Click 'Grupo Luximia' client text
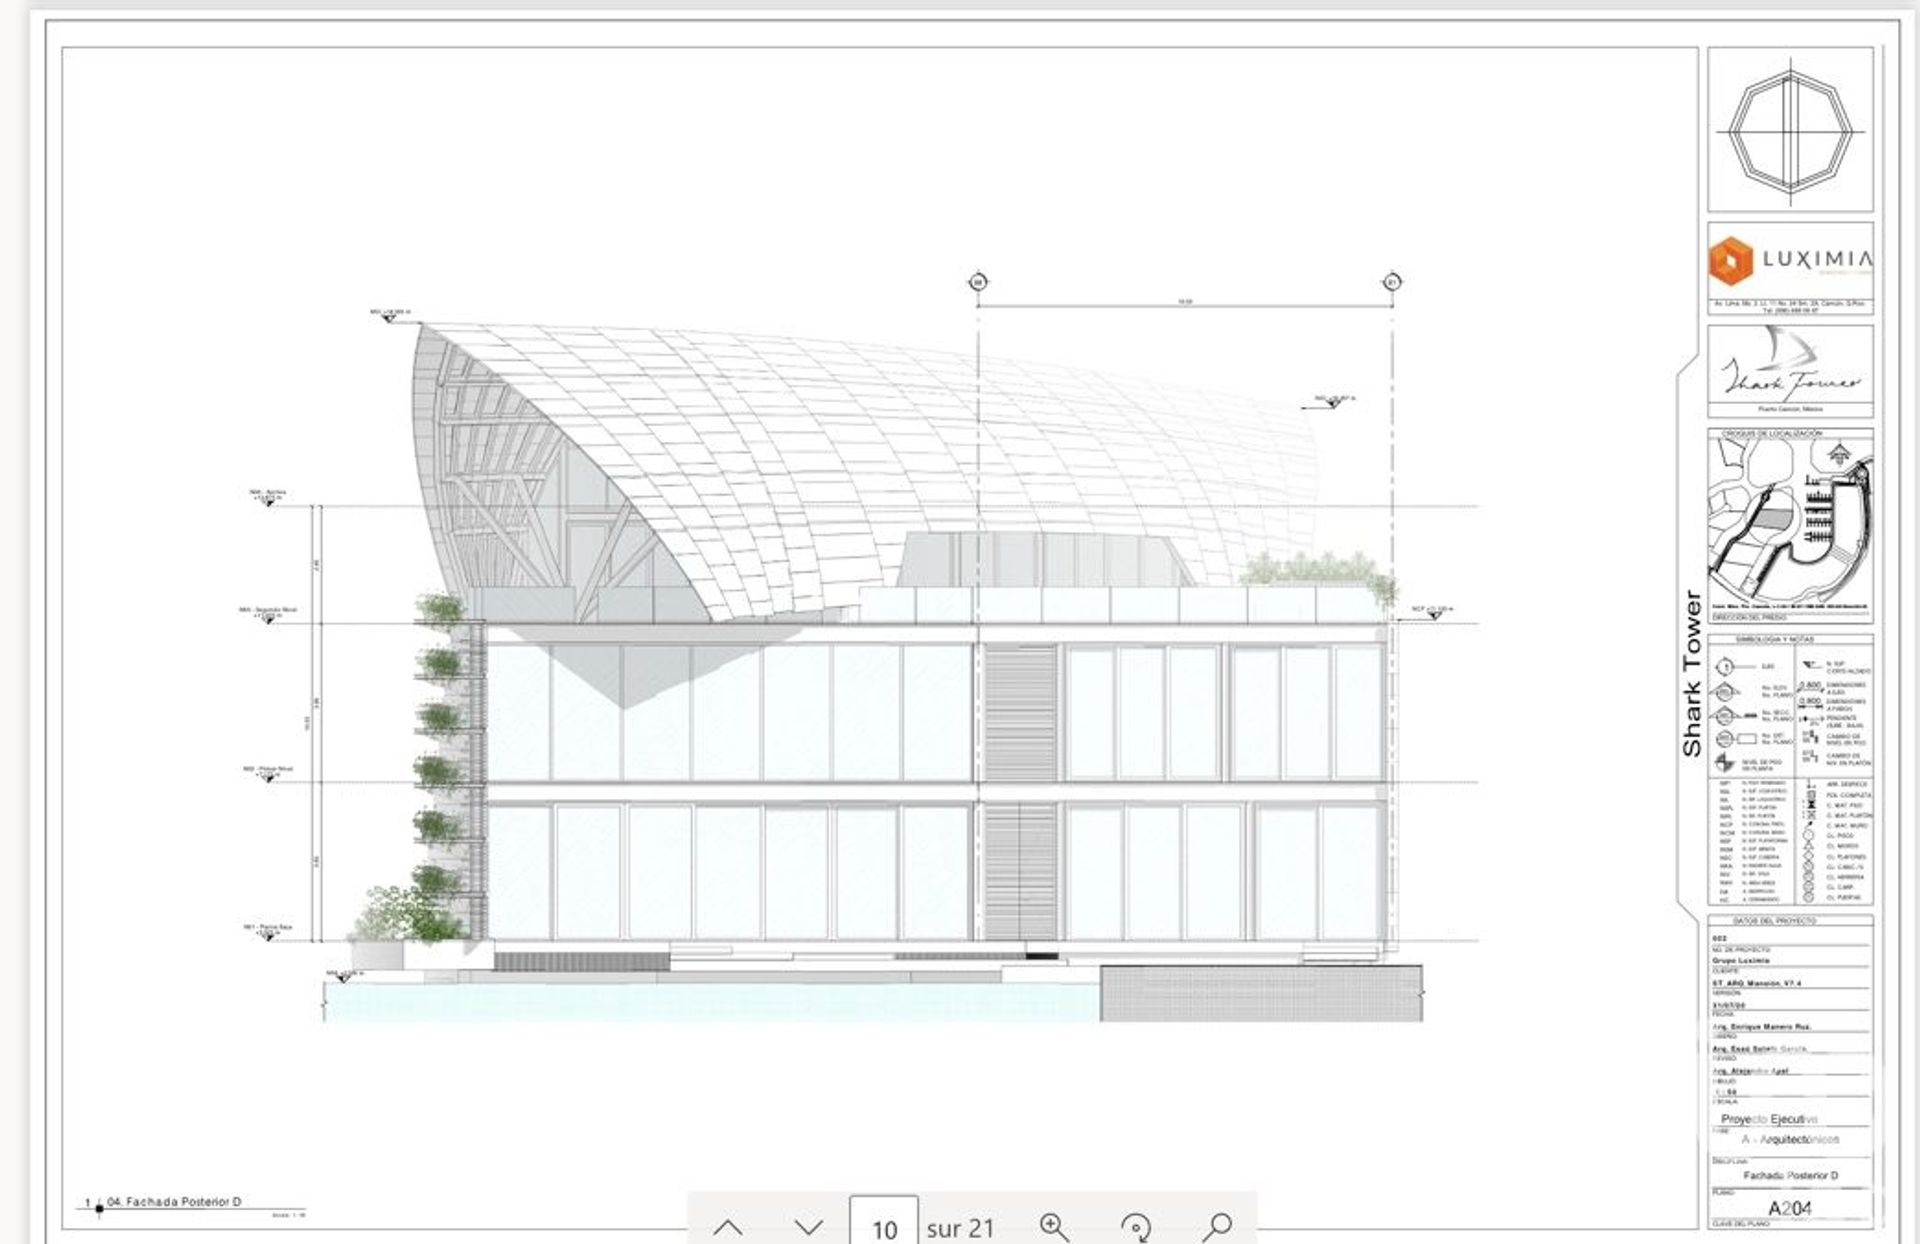1920x1244 pixels. point(1741,960)
